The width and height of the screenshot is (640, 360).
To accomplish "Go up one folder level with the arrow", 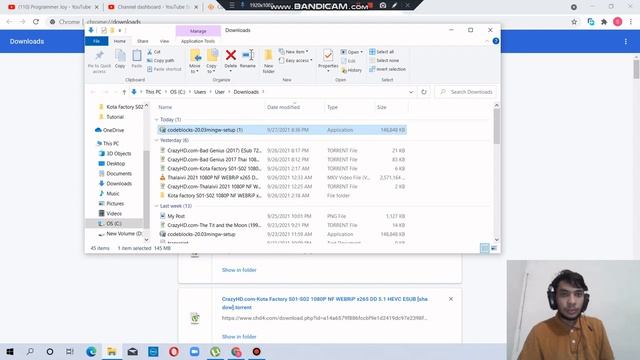I will [x=124, y=92].
